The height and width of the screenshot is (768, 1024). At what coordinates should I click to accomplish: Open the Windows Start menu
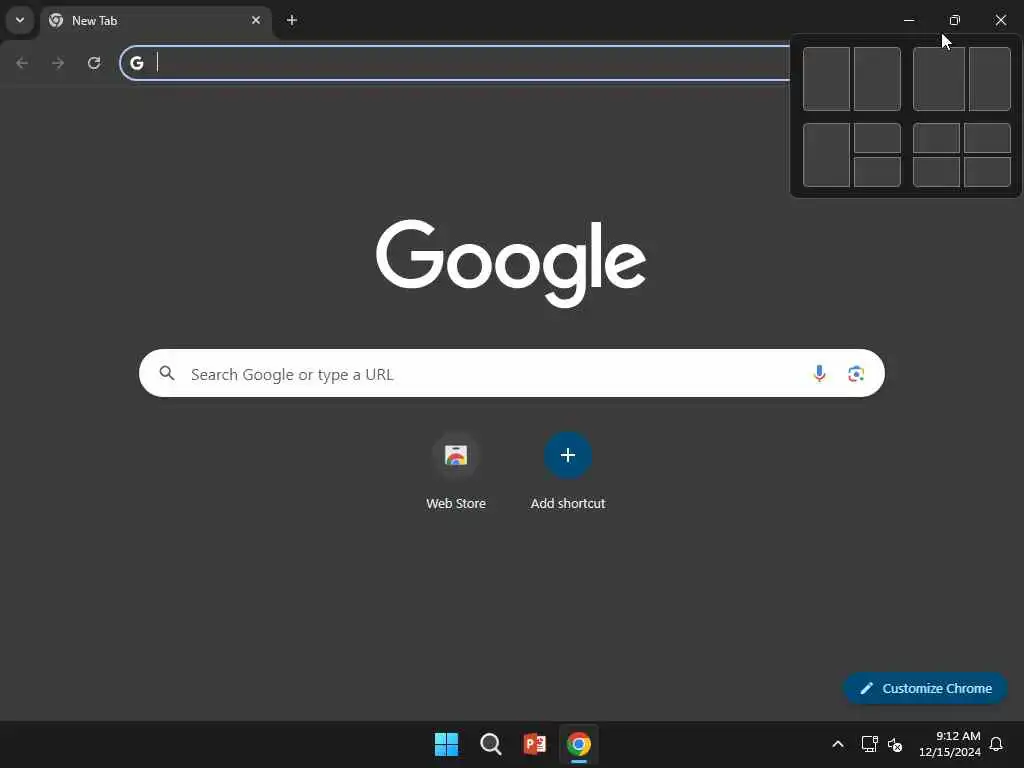click(447, 744)
